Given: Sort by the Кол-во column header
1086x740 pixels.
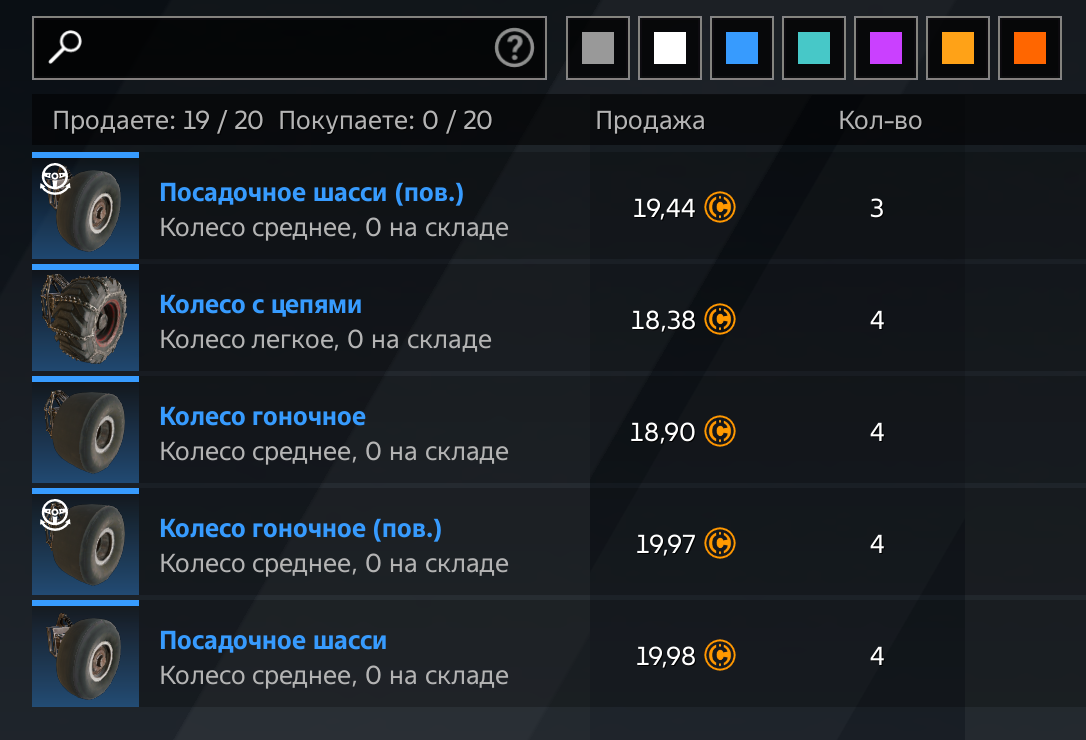Looking at the screenshot, I should pyautogui.click(x=880, y=121).
